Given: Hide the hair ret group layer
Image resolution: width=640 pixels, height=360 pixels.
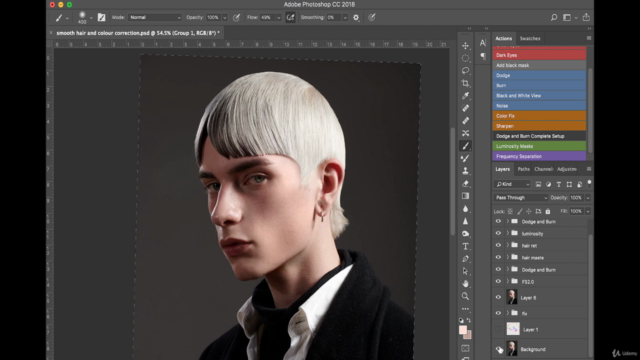Looking at the screenshot, I should tap(498, 245).
